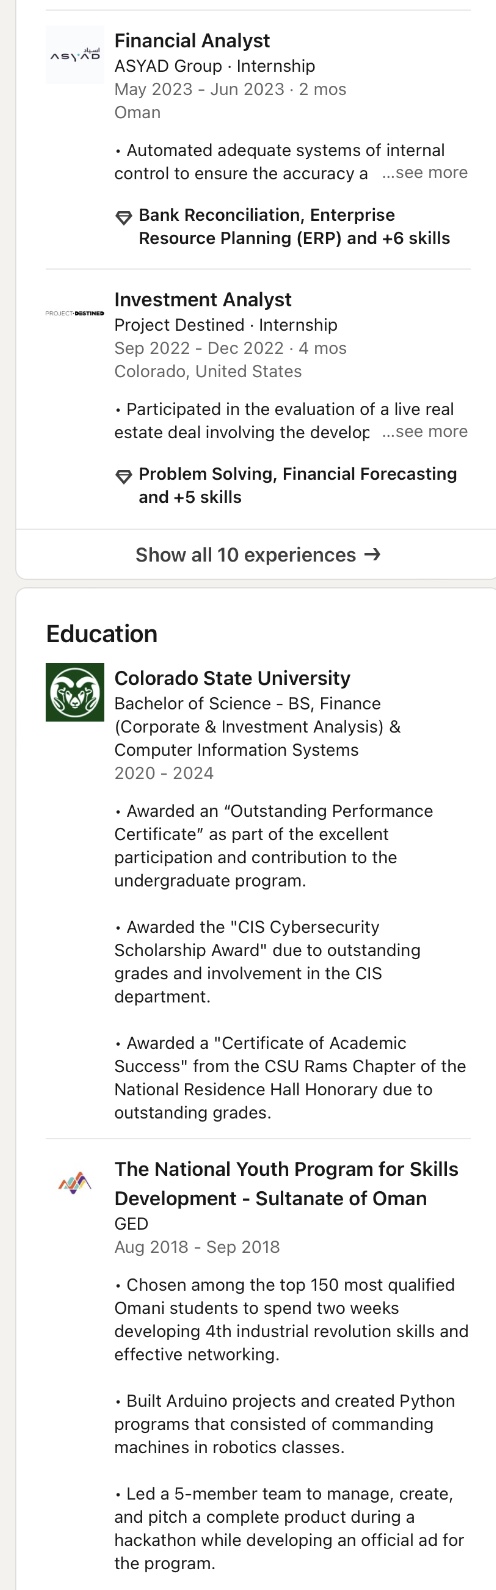Click the Project Destined logo
The height and width of the screenshot is (1590, 496).
pyautogui.click(x=75, y=313)
